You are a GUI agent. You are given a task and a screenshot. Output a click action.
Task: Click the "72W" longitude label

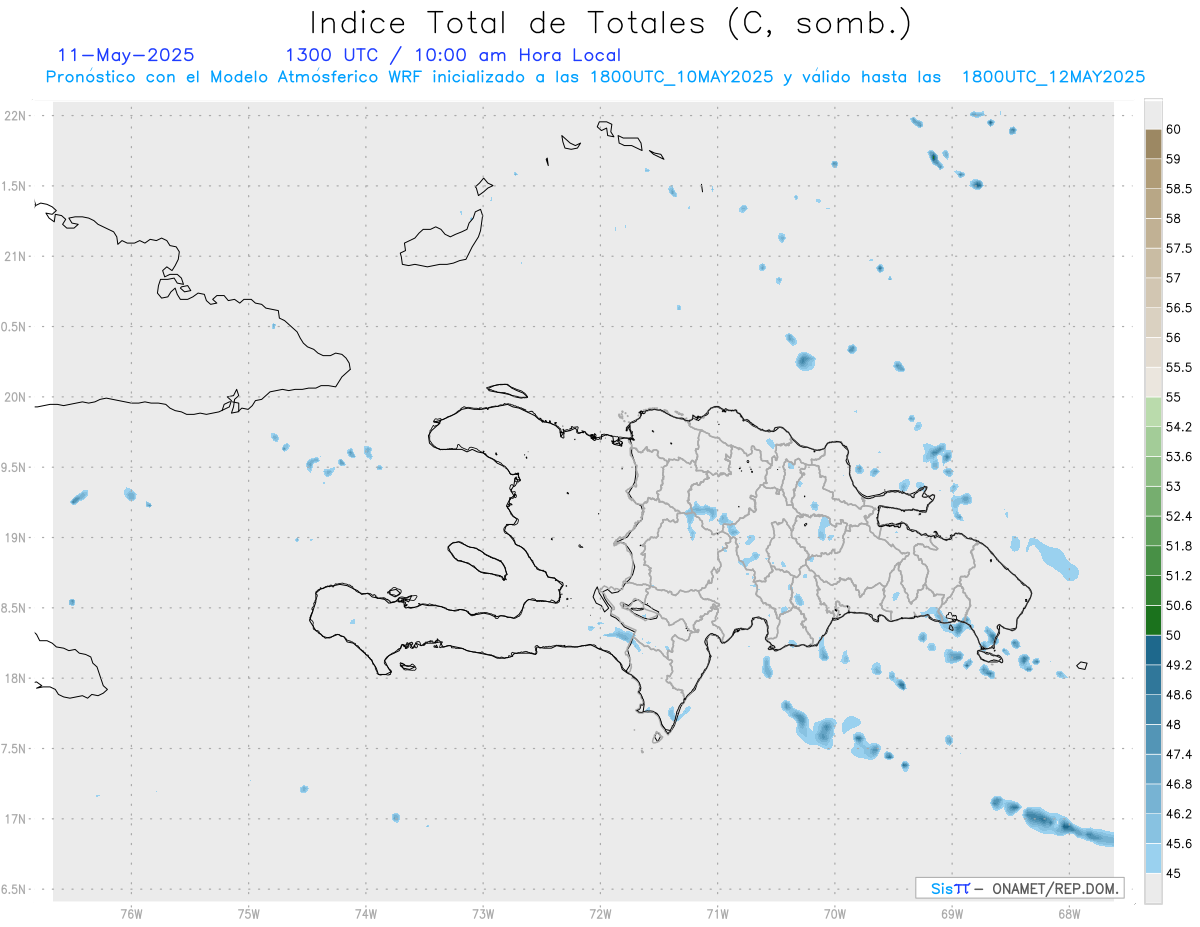(x=600, y=913)
